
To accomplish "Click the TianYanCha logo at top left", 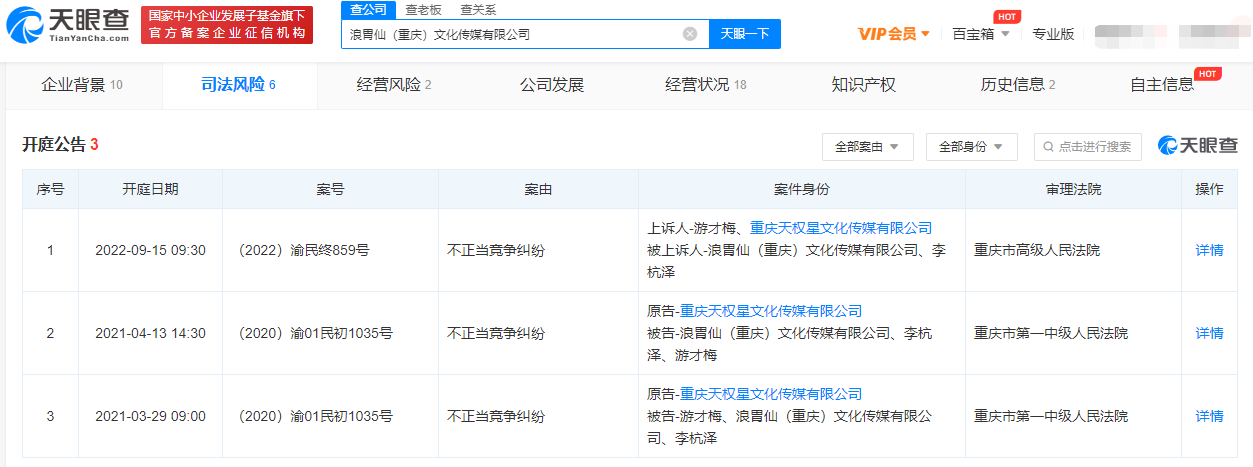I will tap(68, 25).
